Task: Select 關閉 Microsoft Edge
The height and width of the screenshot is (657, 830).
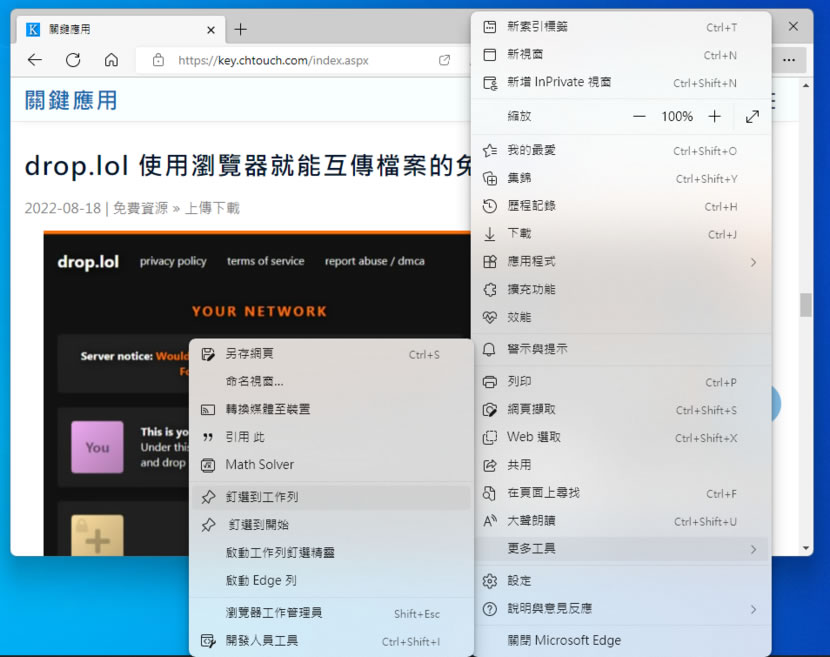Action: pos(621,640)
